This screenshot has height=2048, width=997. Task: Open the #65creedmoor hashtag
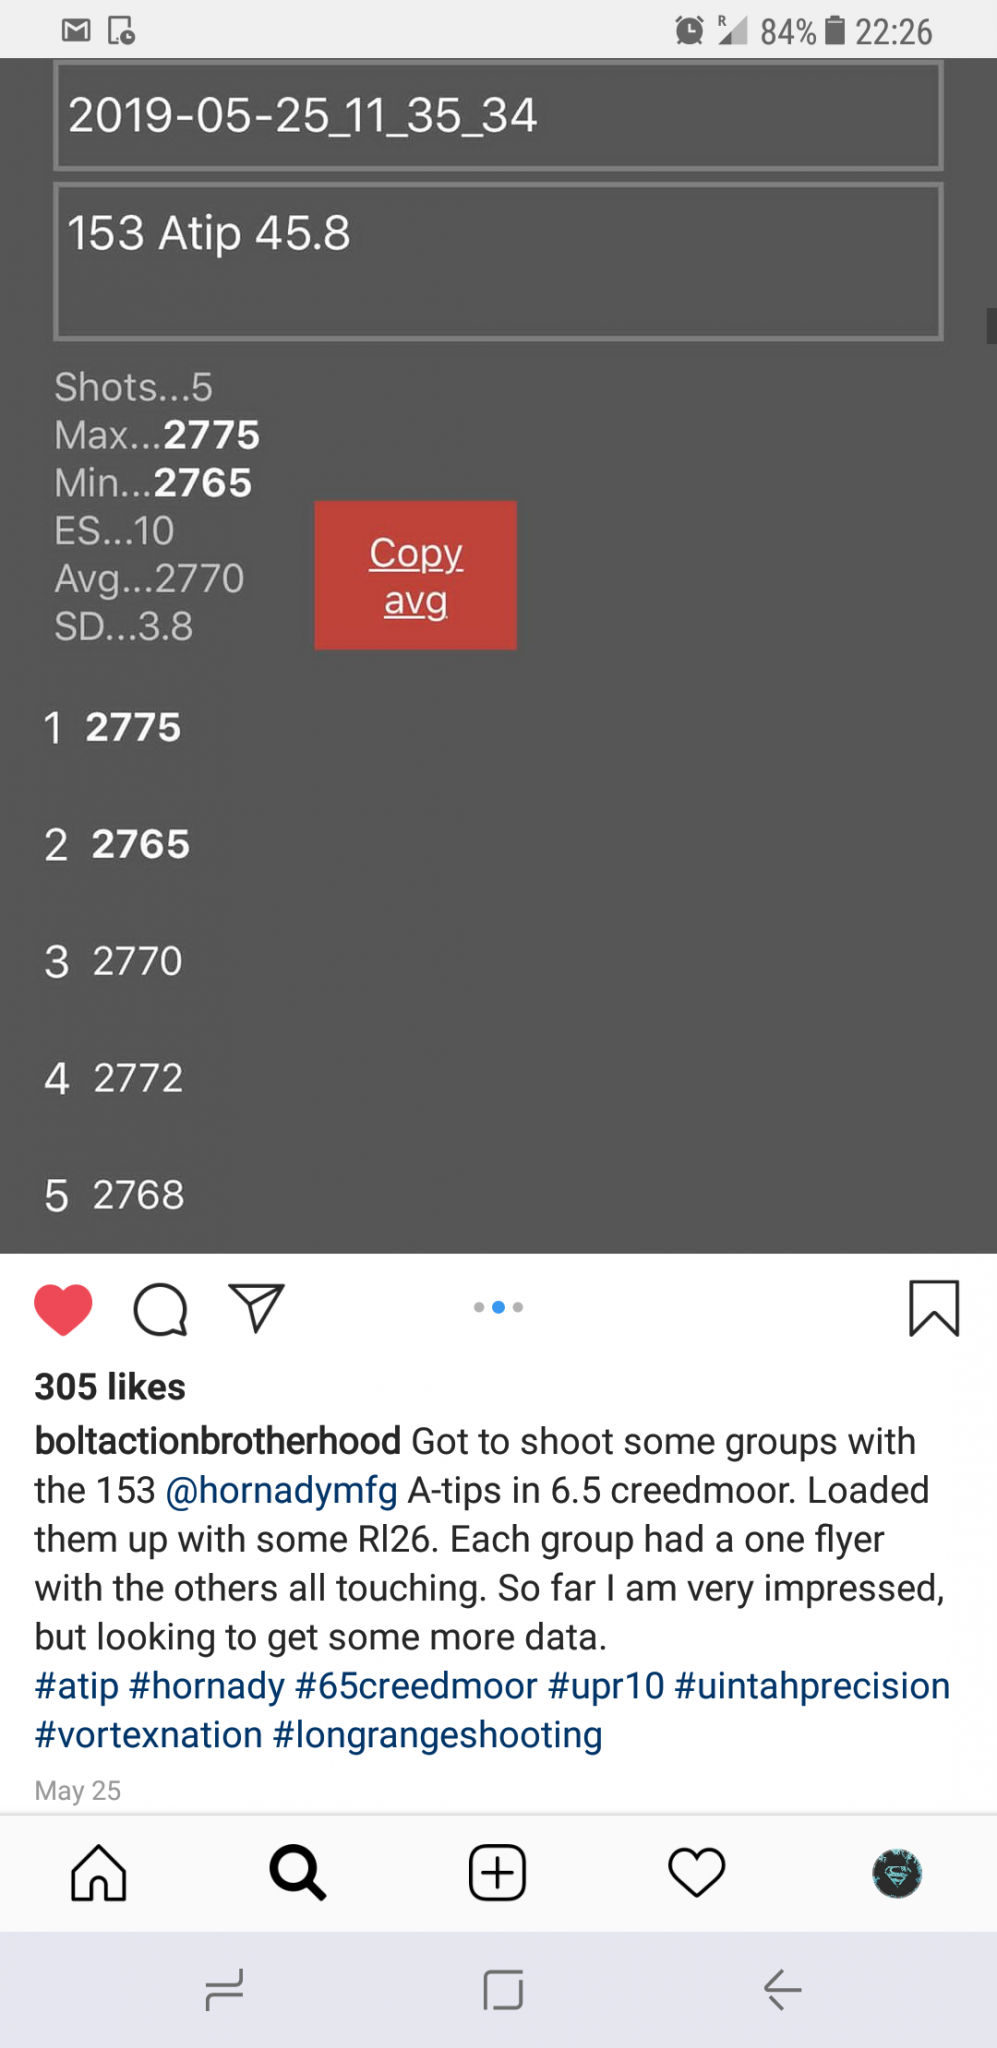tap(416, 1685)
